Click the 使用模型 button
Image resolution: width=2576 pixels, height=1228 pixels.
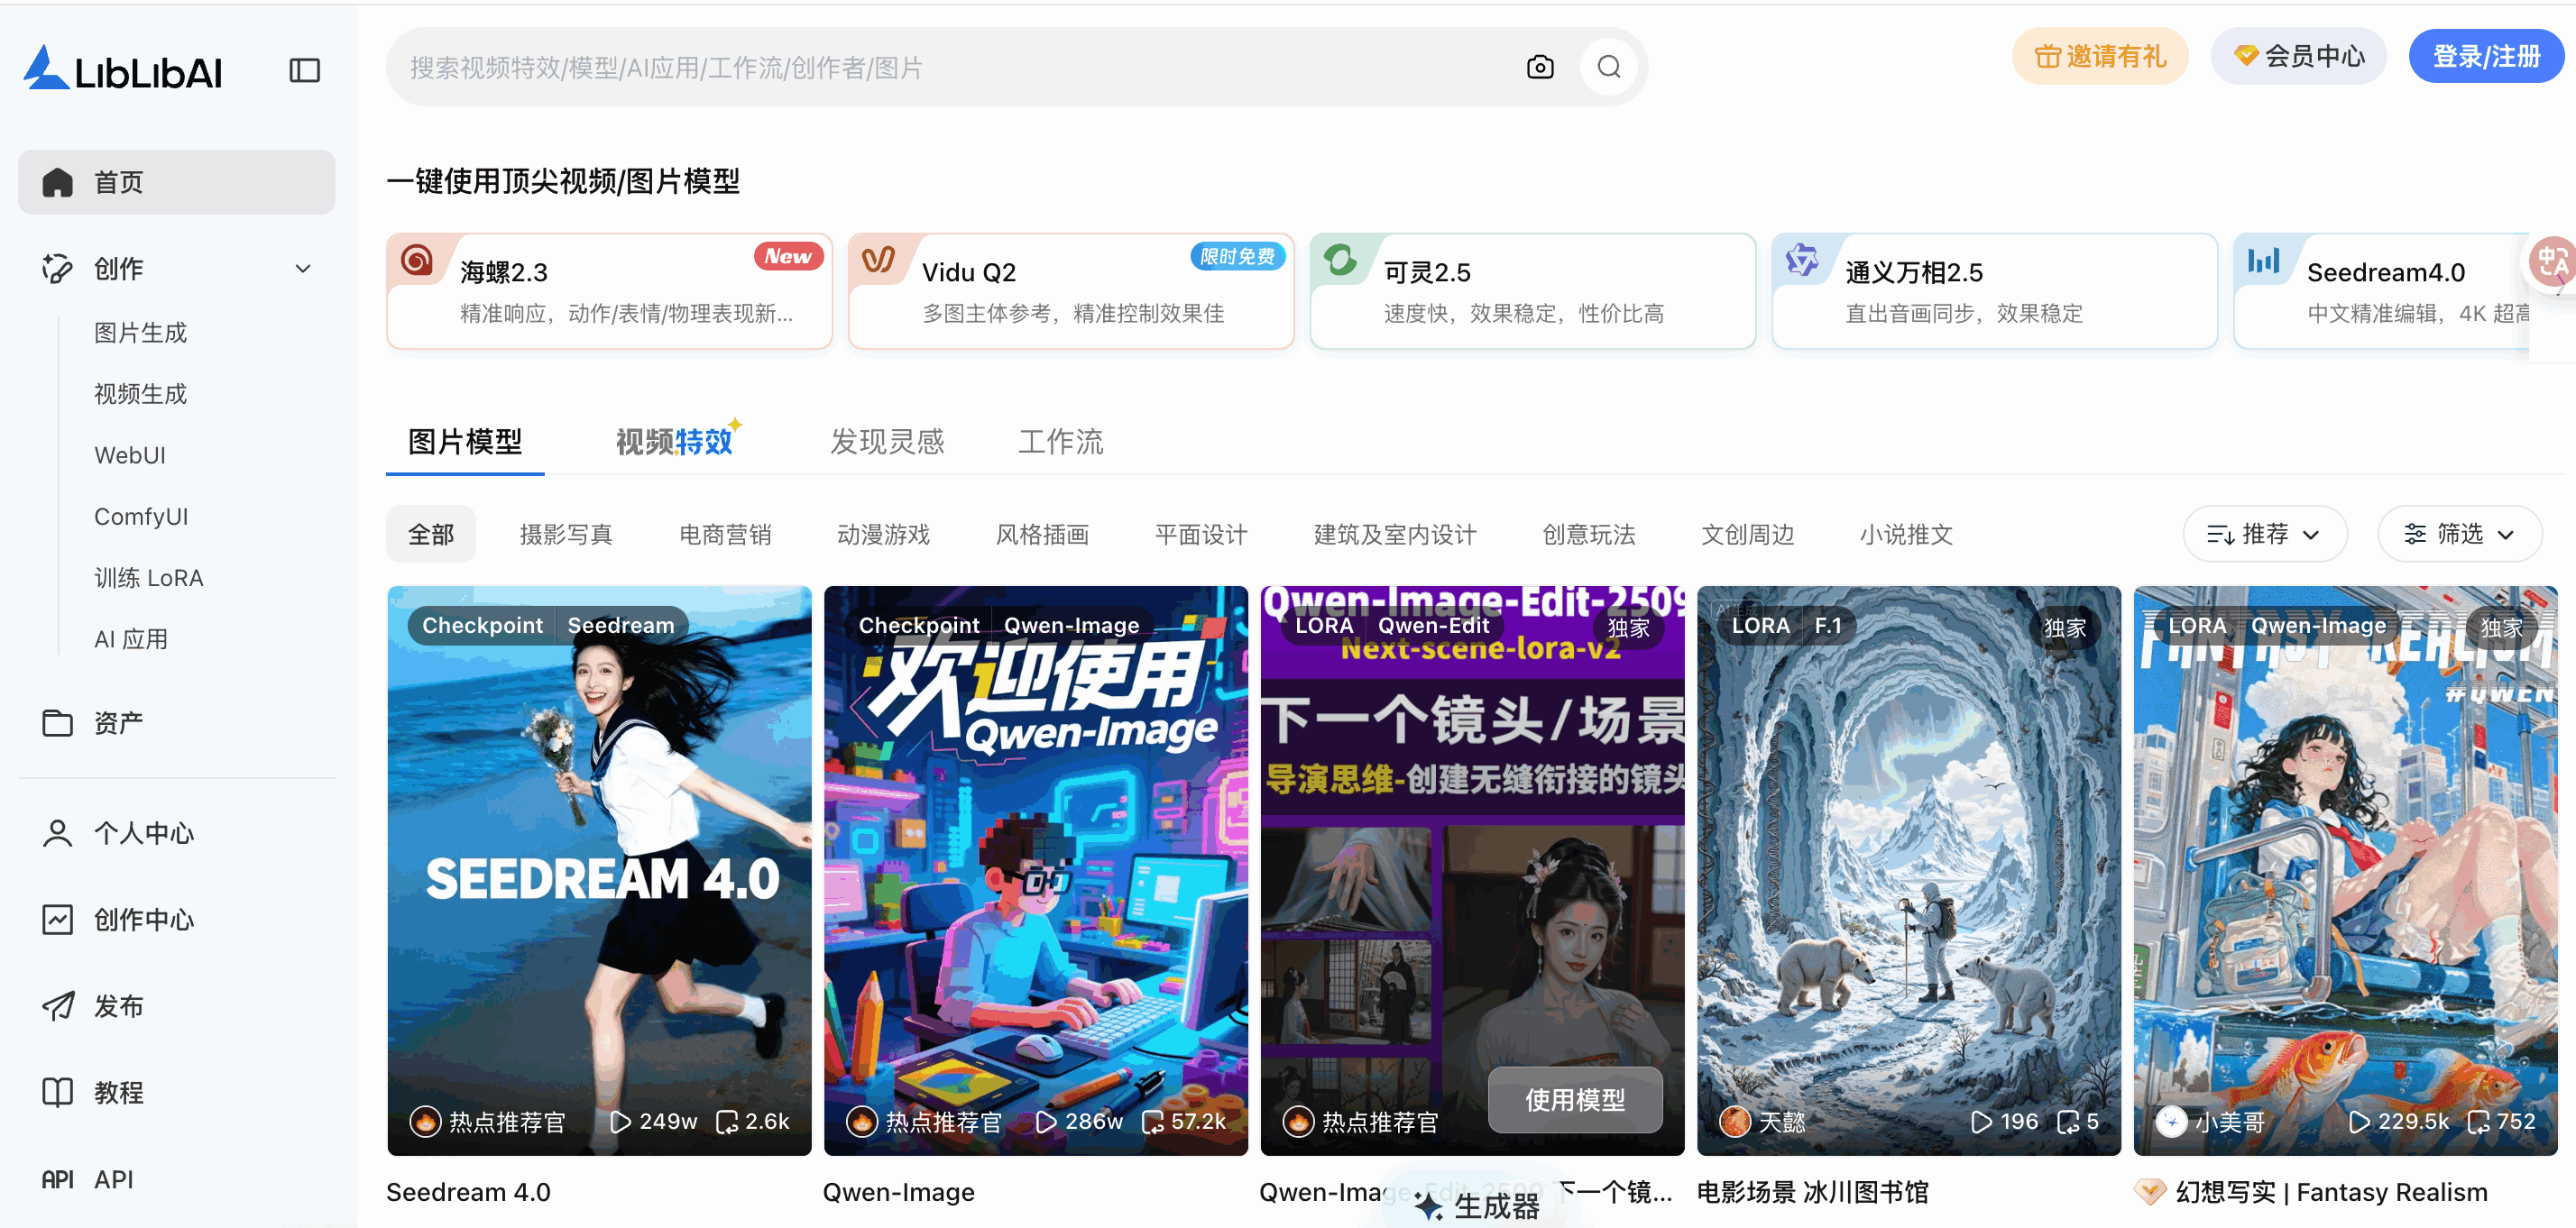(x=1574, y=1100)
